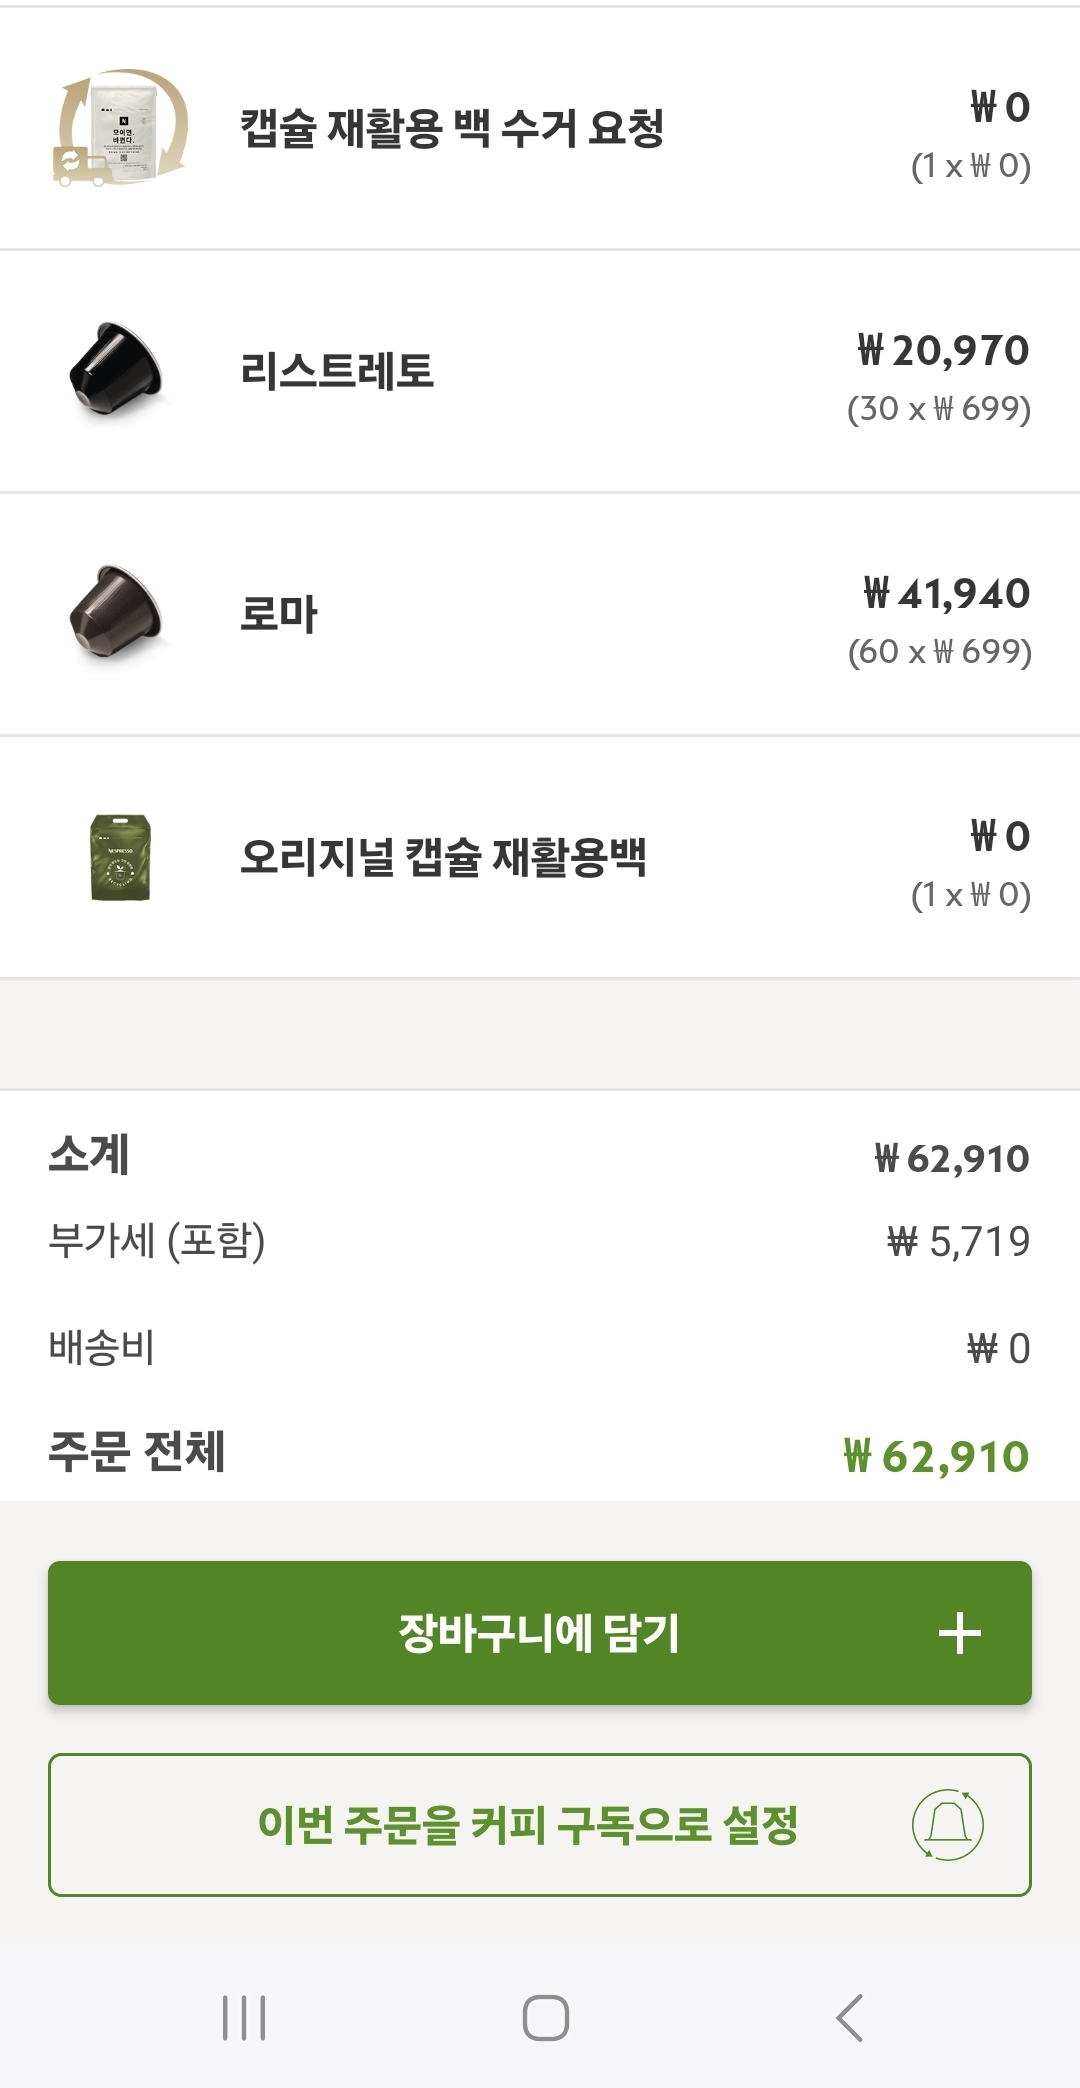The height and width of the screenshot is (2088, 1080).
Task: Go back with the Android back arrow
Action: pyautogui.click(x=849, y=2017)
